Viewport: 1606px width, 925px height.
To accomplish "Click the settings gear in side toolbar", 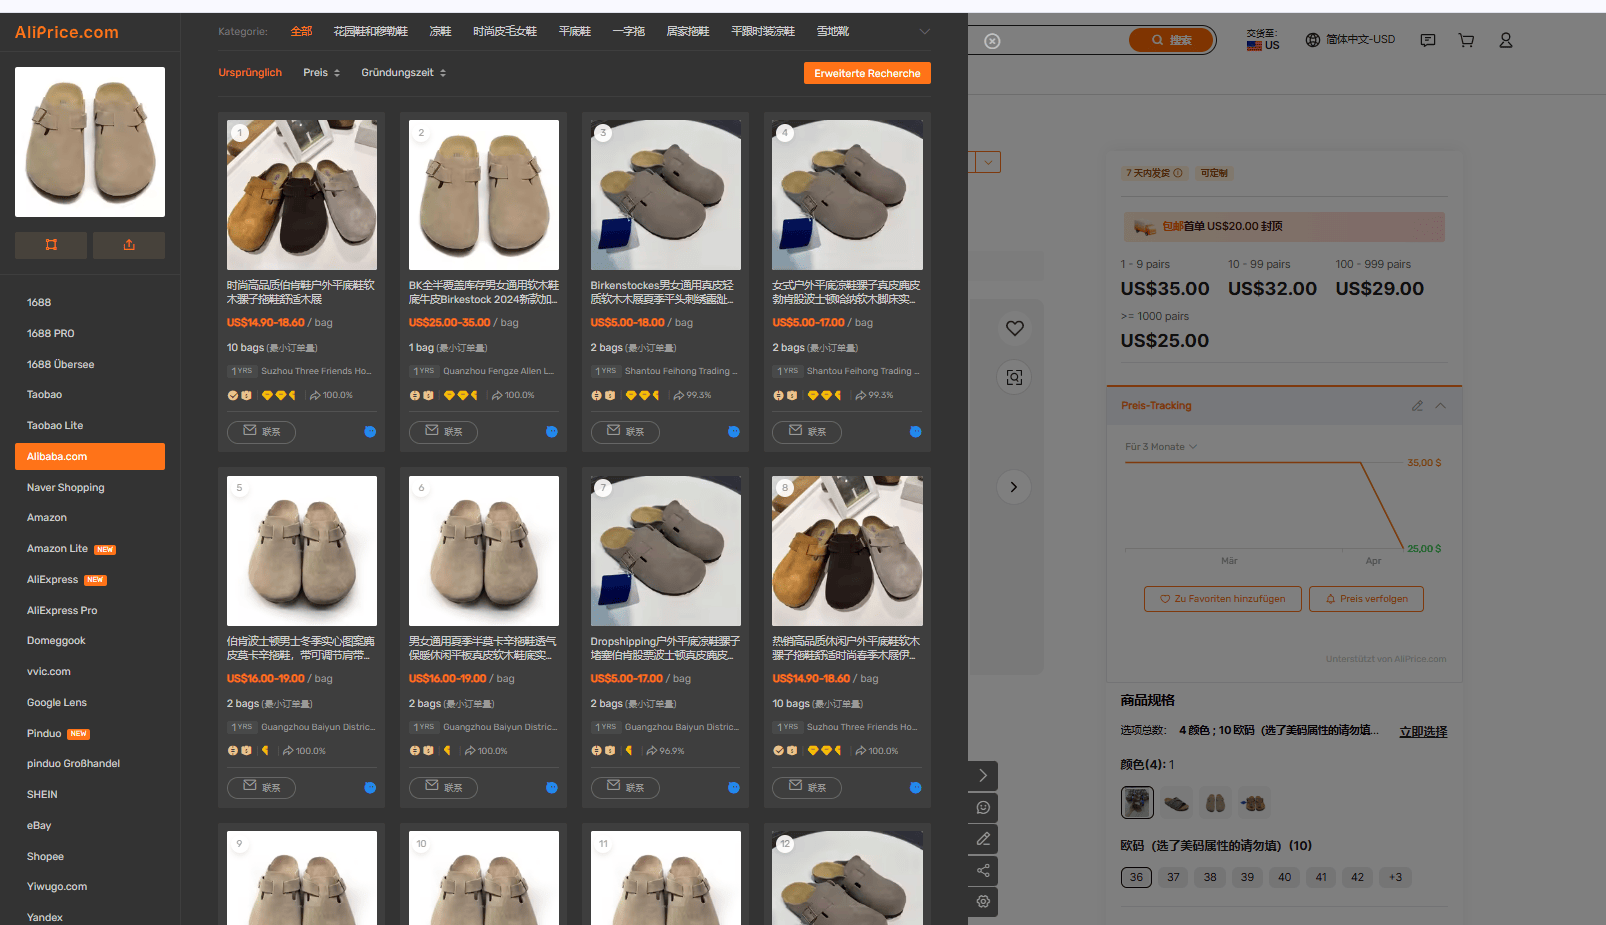I will point(983,902).
